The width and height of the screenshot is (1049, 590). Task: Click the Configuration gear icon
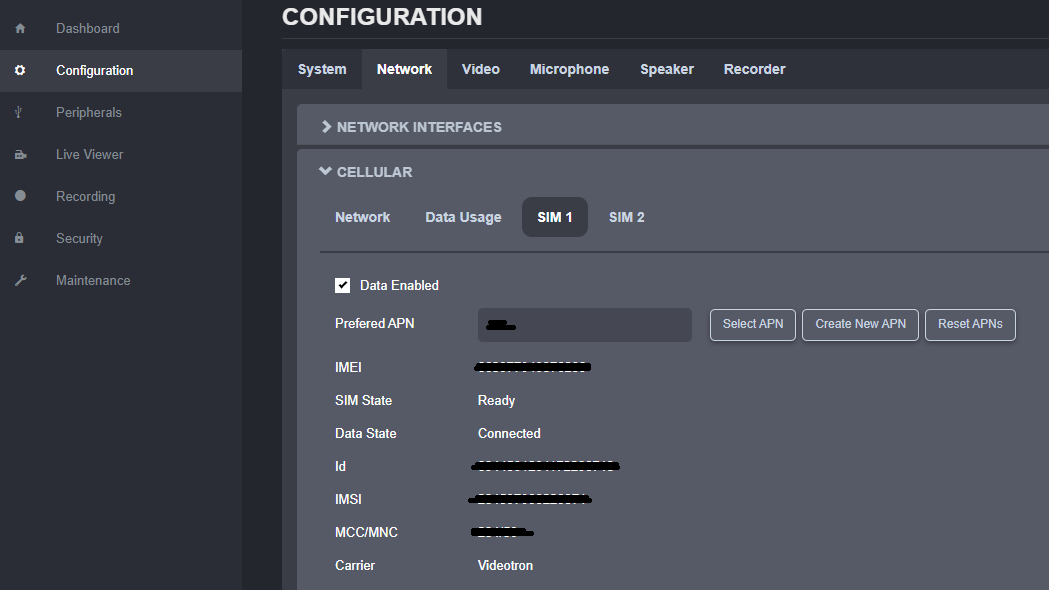point(20,71)
